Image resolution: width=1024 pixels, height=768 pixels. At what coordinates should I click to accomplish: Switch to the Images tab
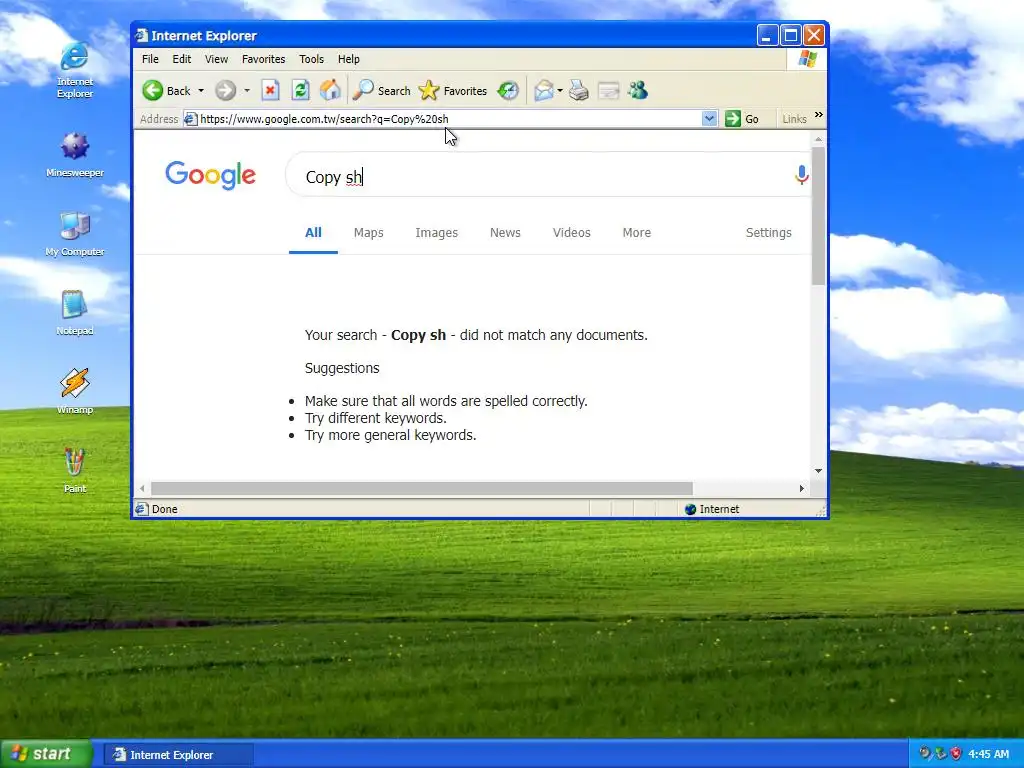coord(436,232)
